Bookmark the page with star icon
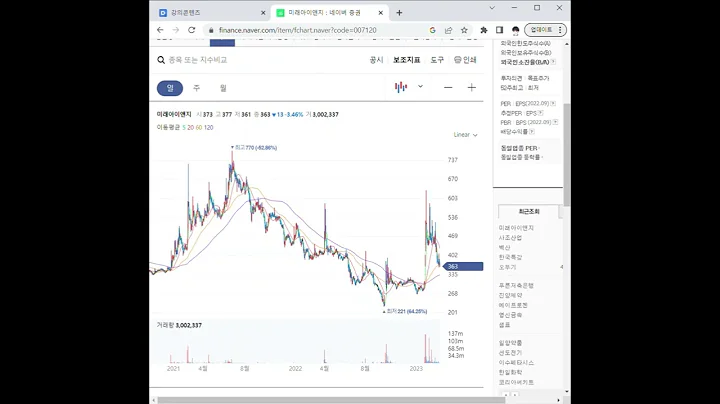720x404 pixels. click(464, 30)
